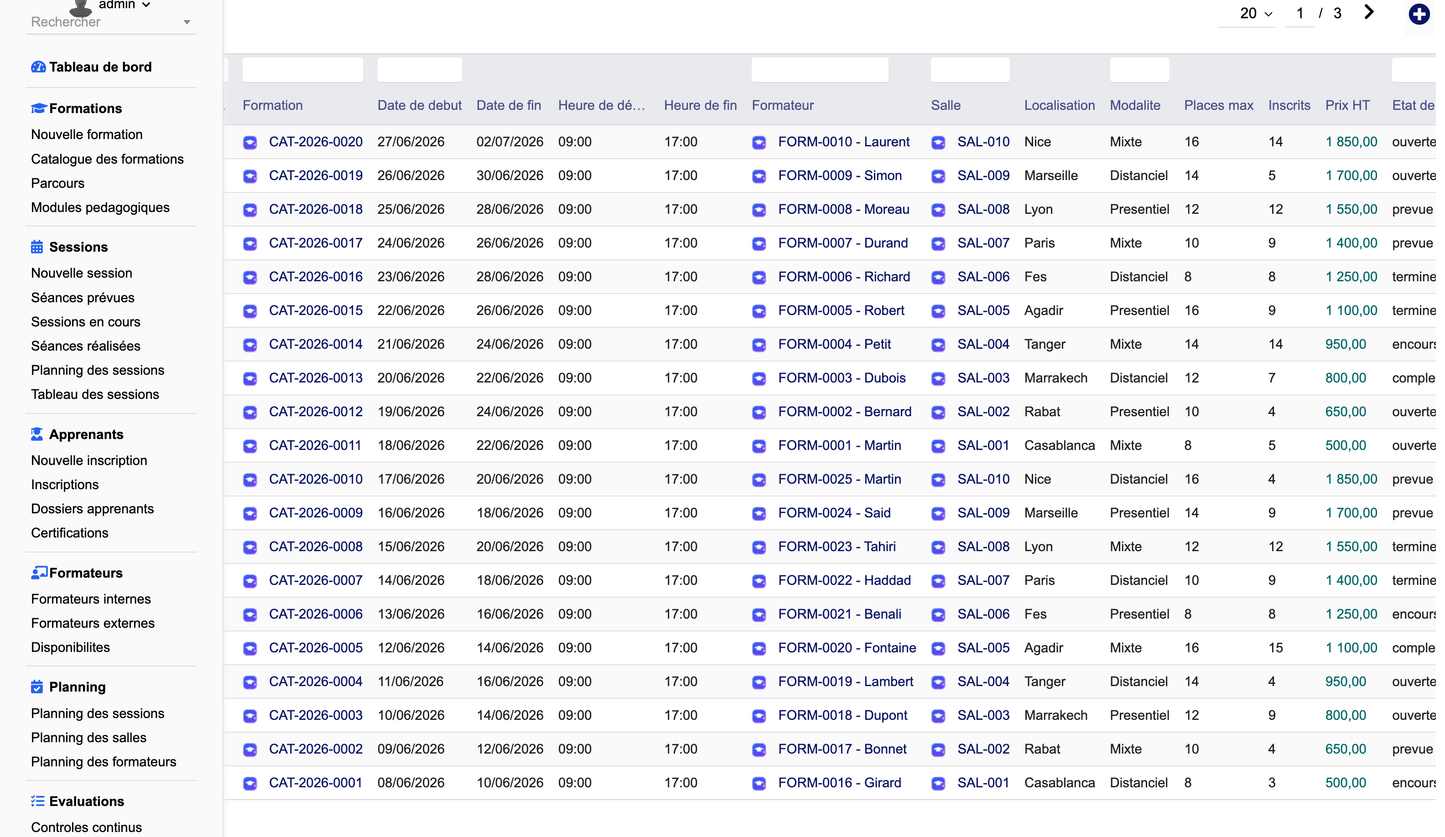Click record icon beside FORM-0003 - Dubois
The image size is (1445, 837).
point(759,379)
